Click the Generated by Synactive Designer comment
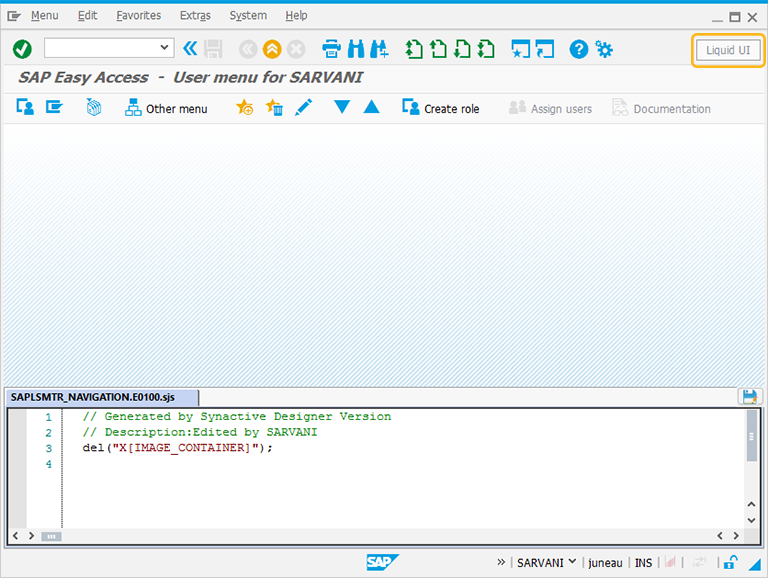This screenshot has height=578, width=768. [237, 416]
